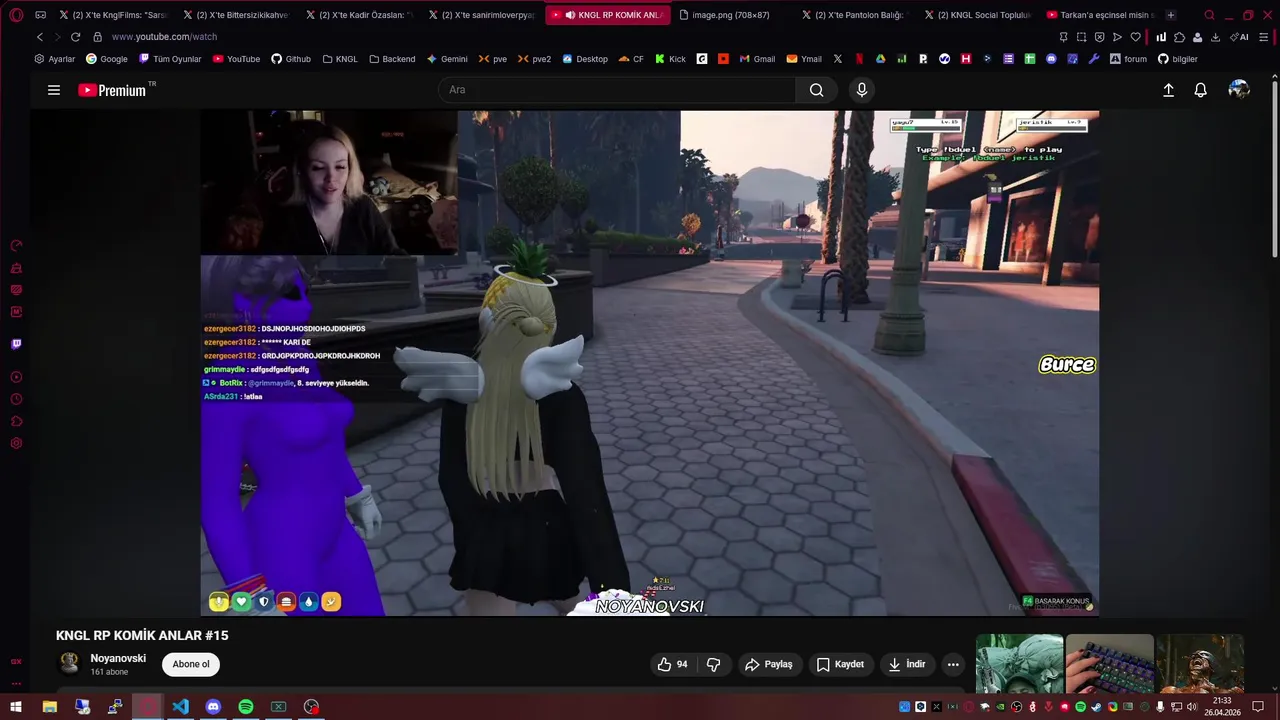
Task: Open the YouTube account avatar menu
Action: (1239, 90)
